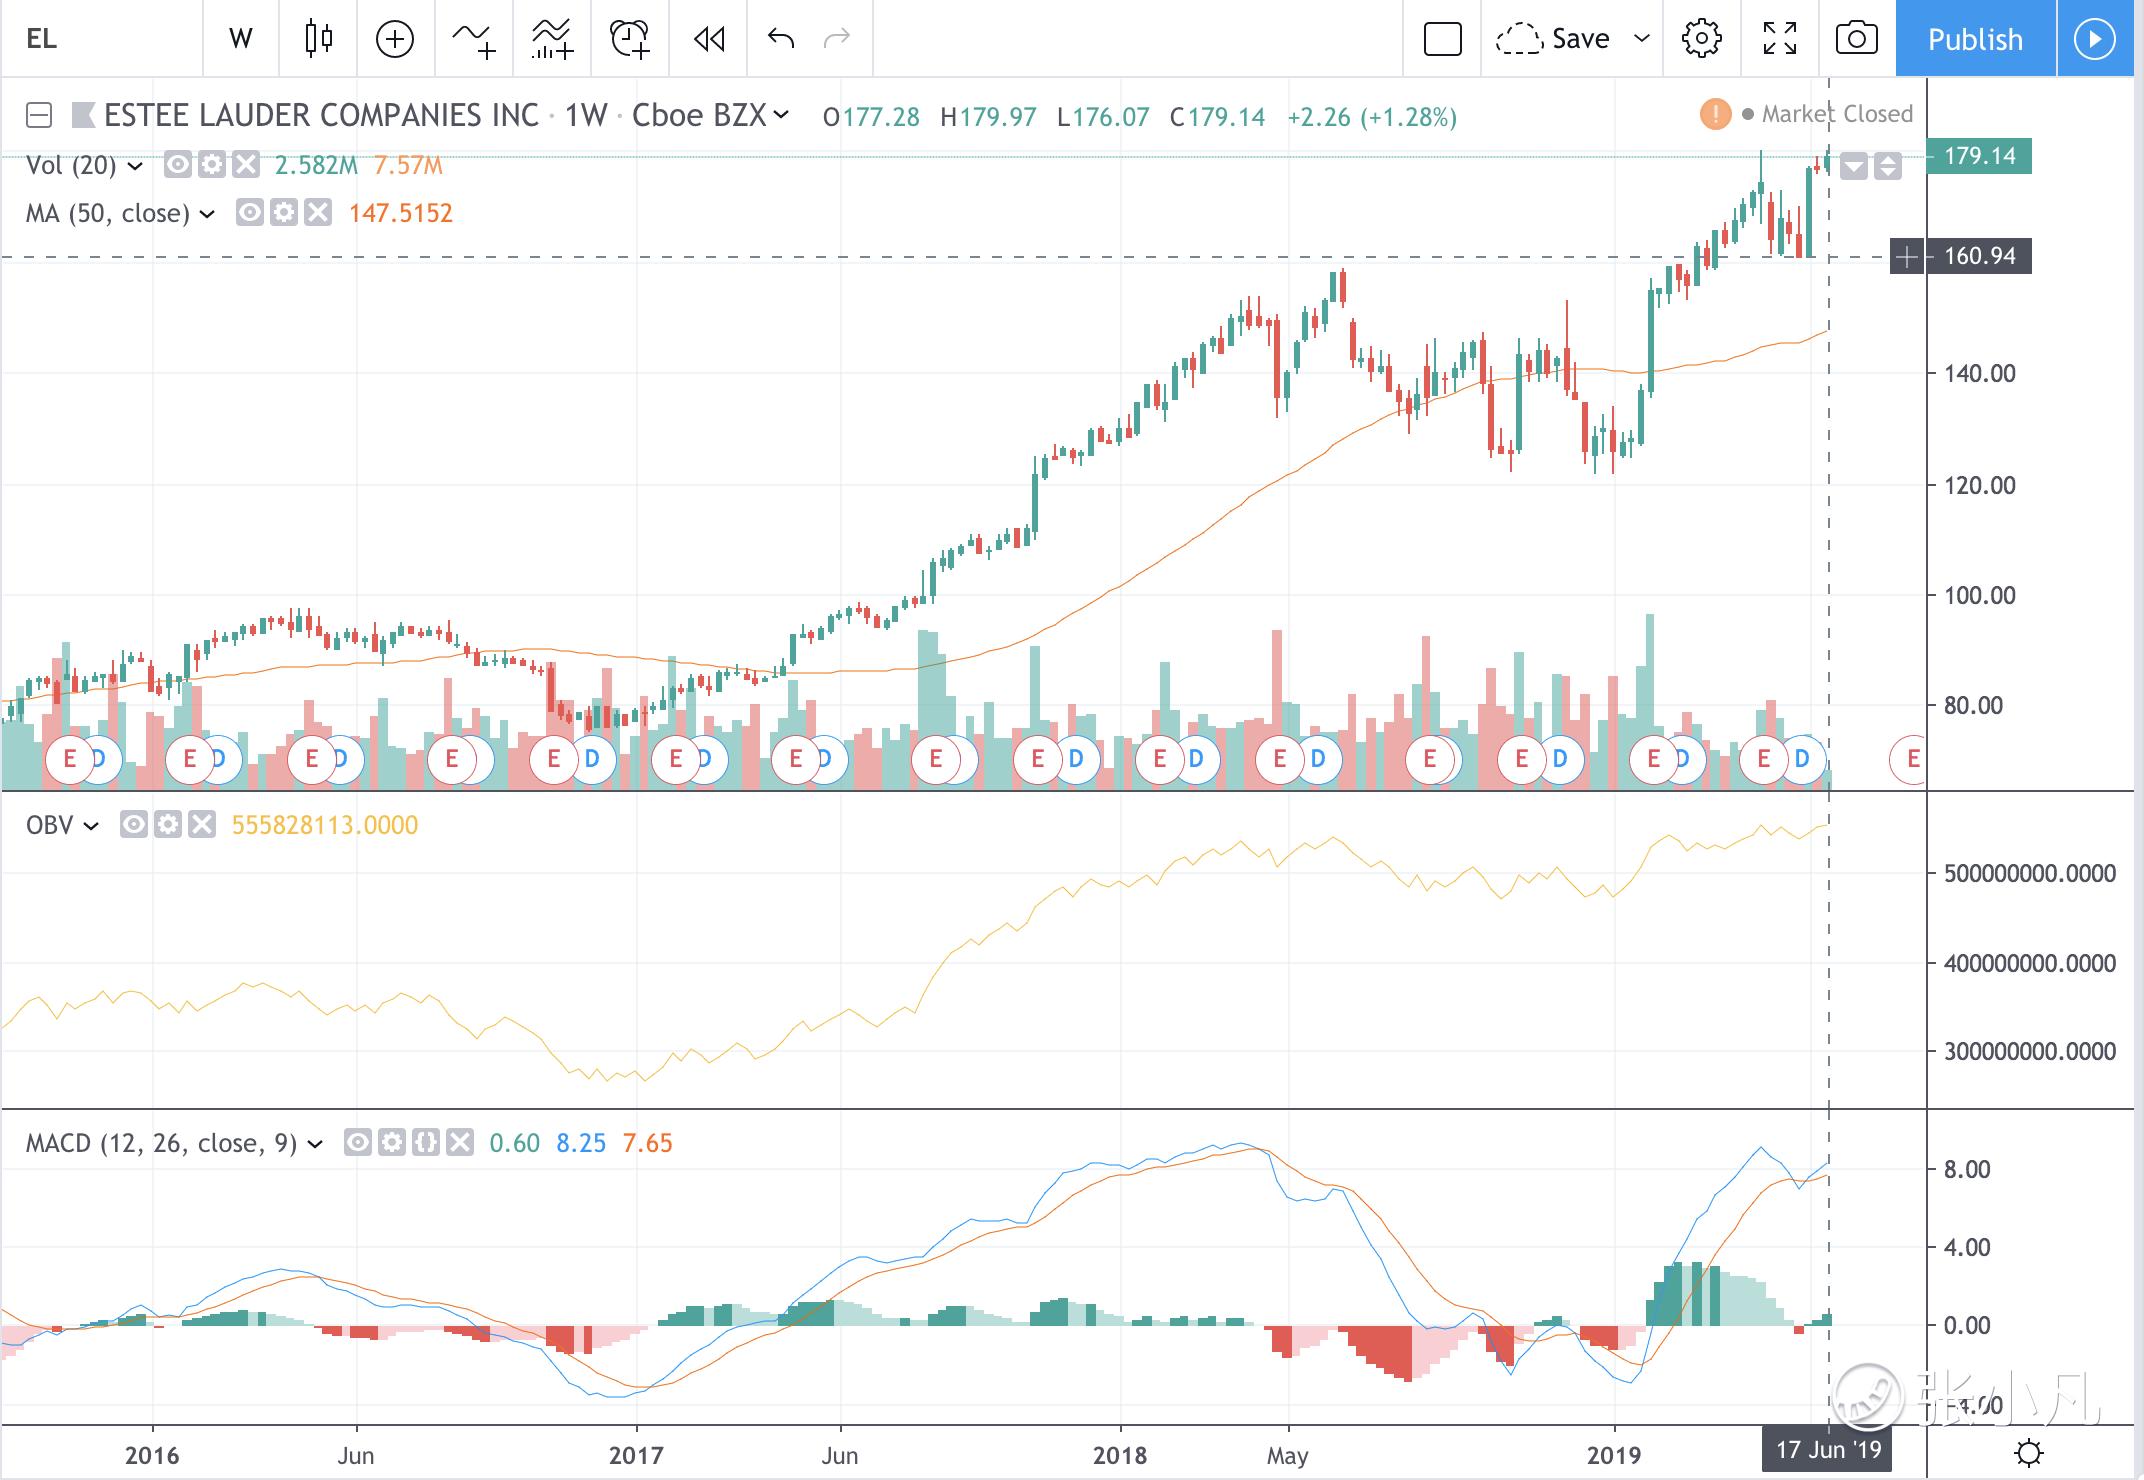Click the 17 Jun '19 date label

(x=1828, y=1450)
